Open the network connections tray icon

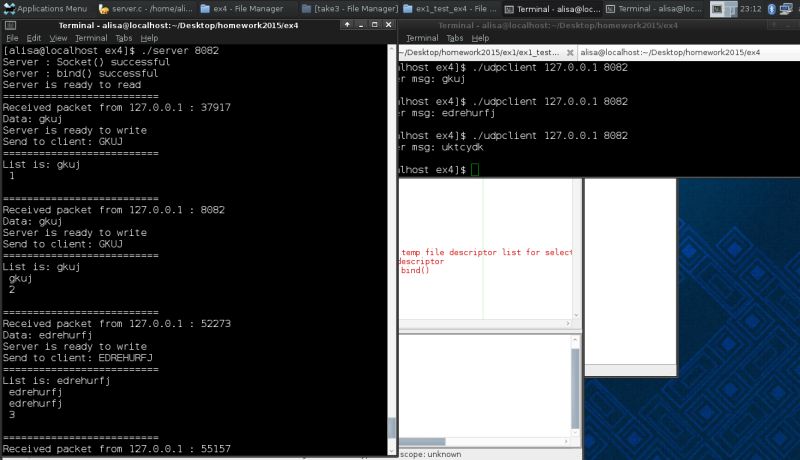click(x=786, y=9)
